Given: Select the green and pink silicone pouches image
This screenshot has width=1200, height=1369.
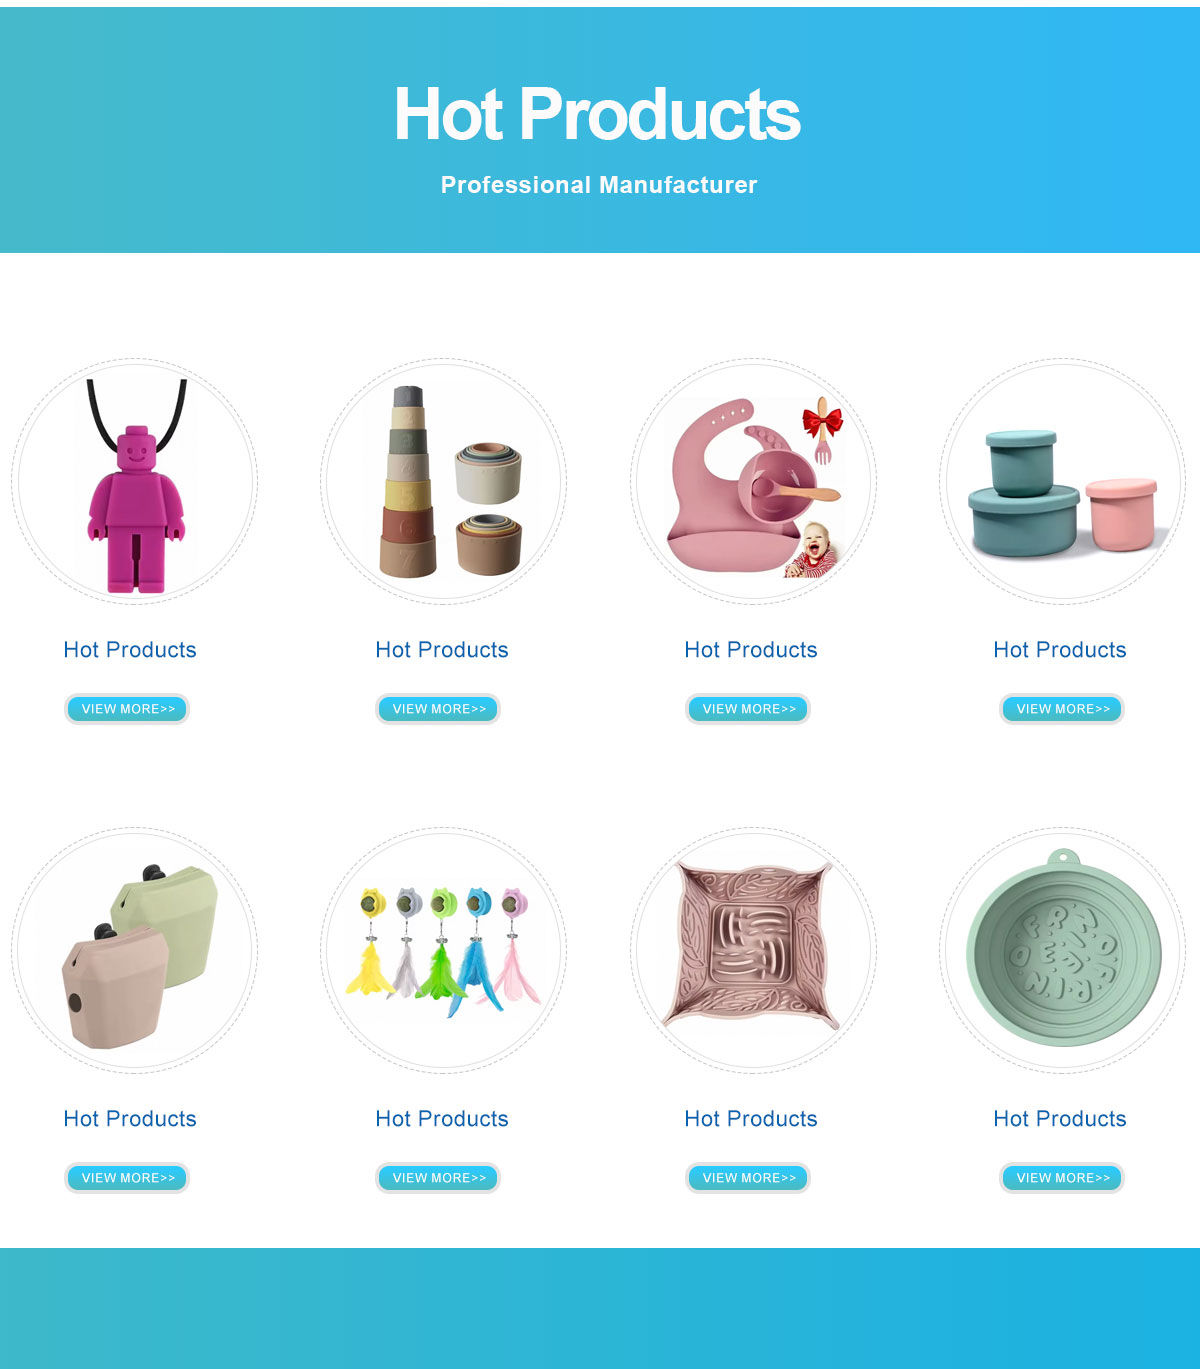Looking at the screenshot, I should pos(134,950).
